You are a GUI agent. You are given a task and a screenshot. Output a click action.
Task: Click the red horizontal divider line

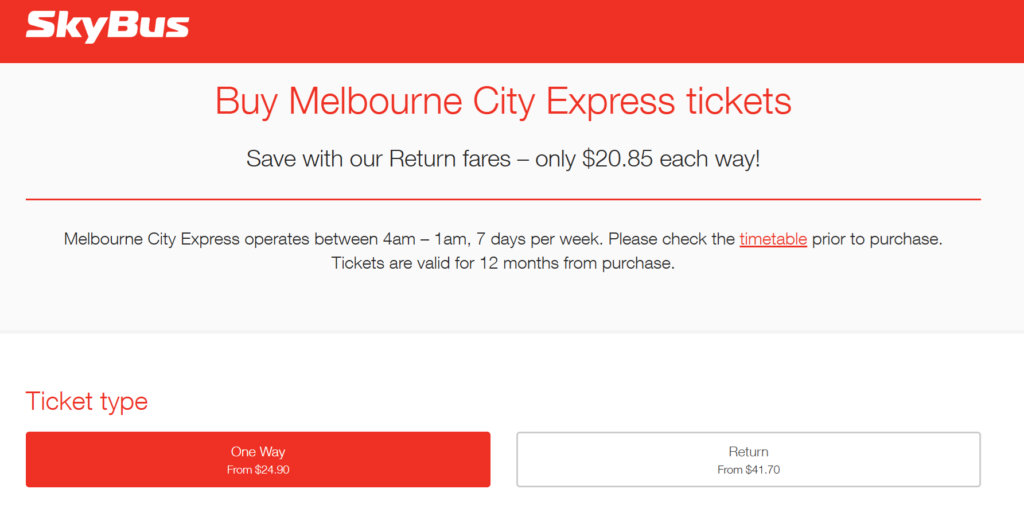tap(503, 200)
